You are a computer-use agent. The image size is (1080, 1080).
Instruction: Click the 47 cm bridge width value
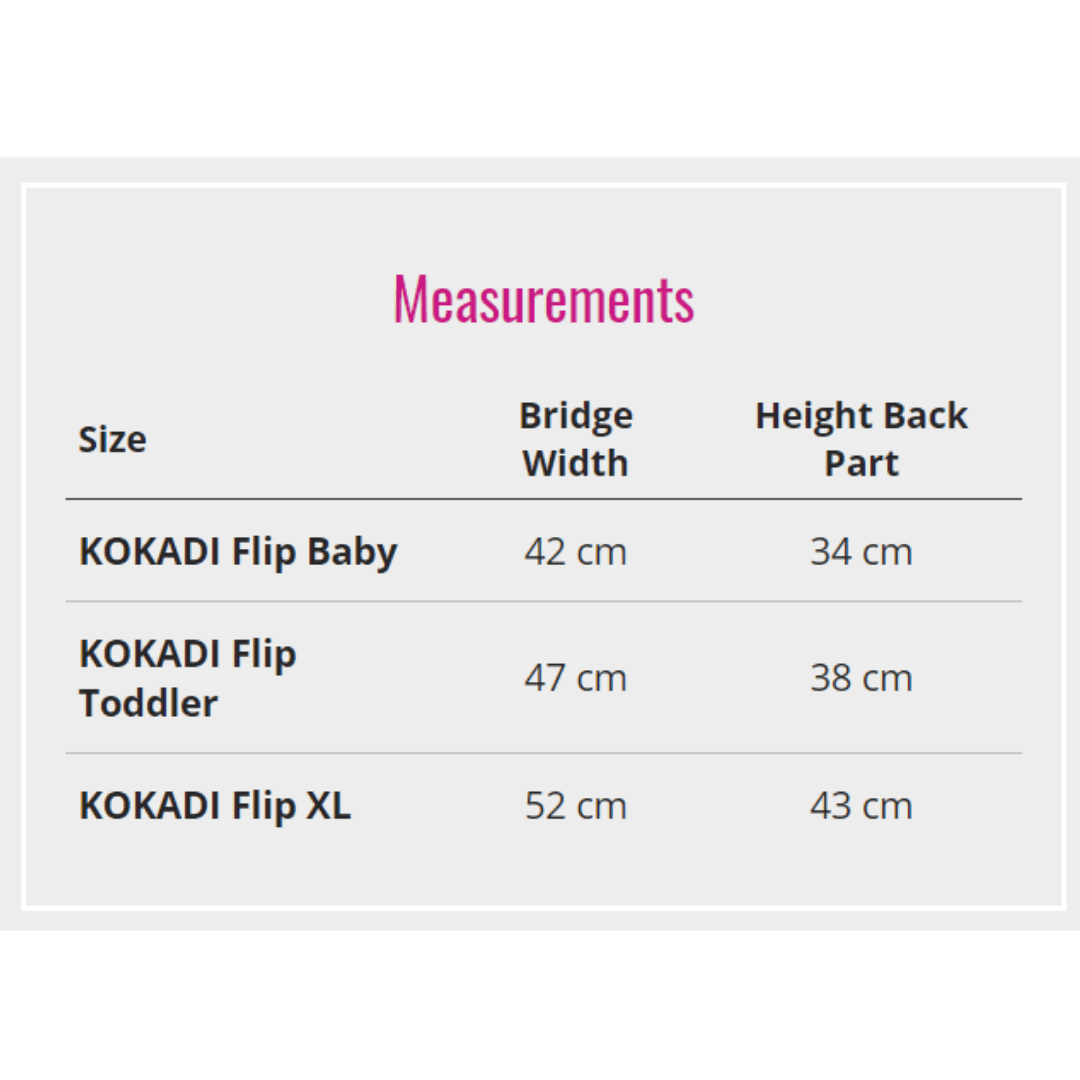[575, 678]
